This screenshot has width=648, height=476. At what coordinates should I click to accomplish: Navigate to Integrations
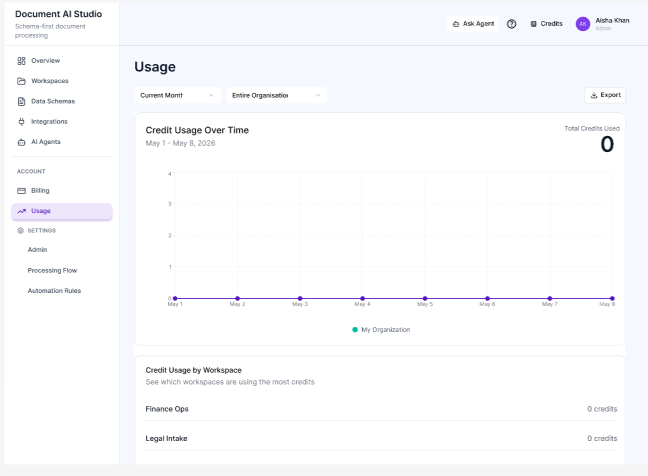click(x=62, y=121)
